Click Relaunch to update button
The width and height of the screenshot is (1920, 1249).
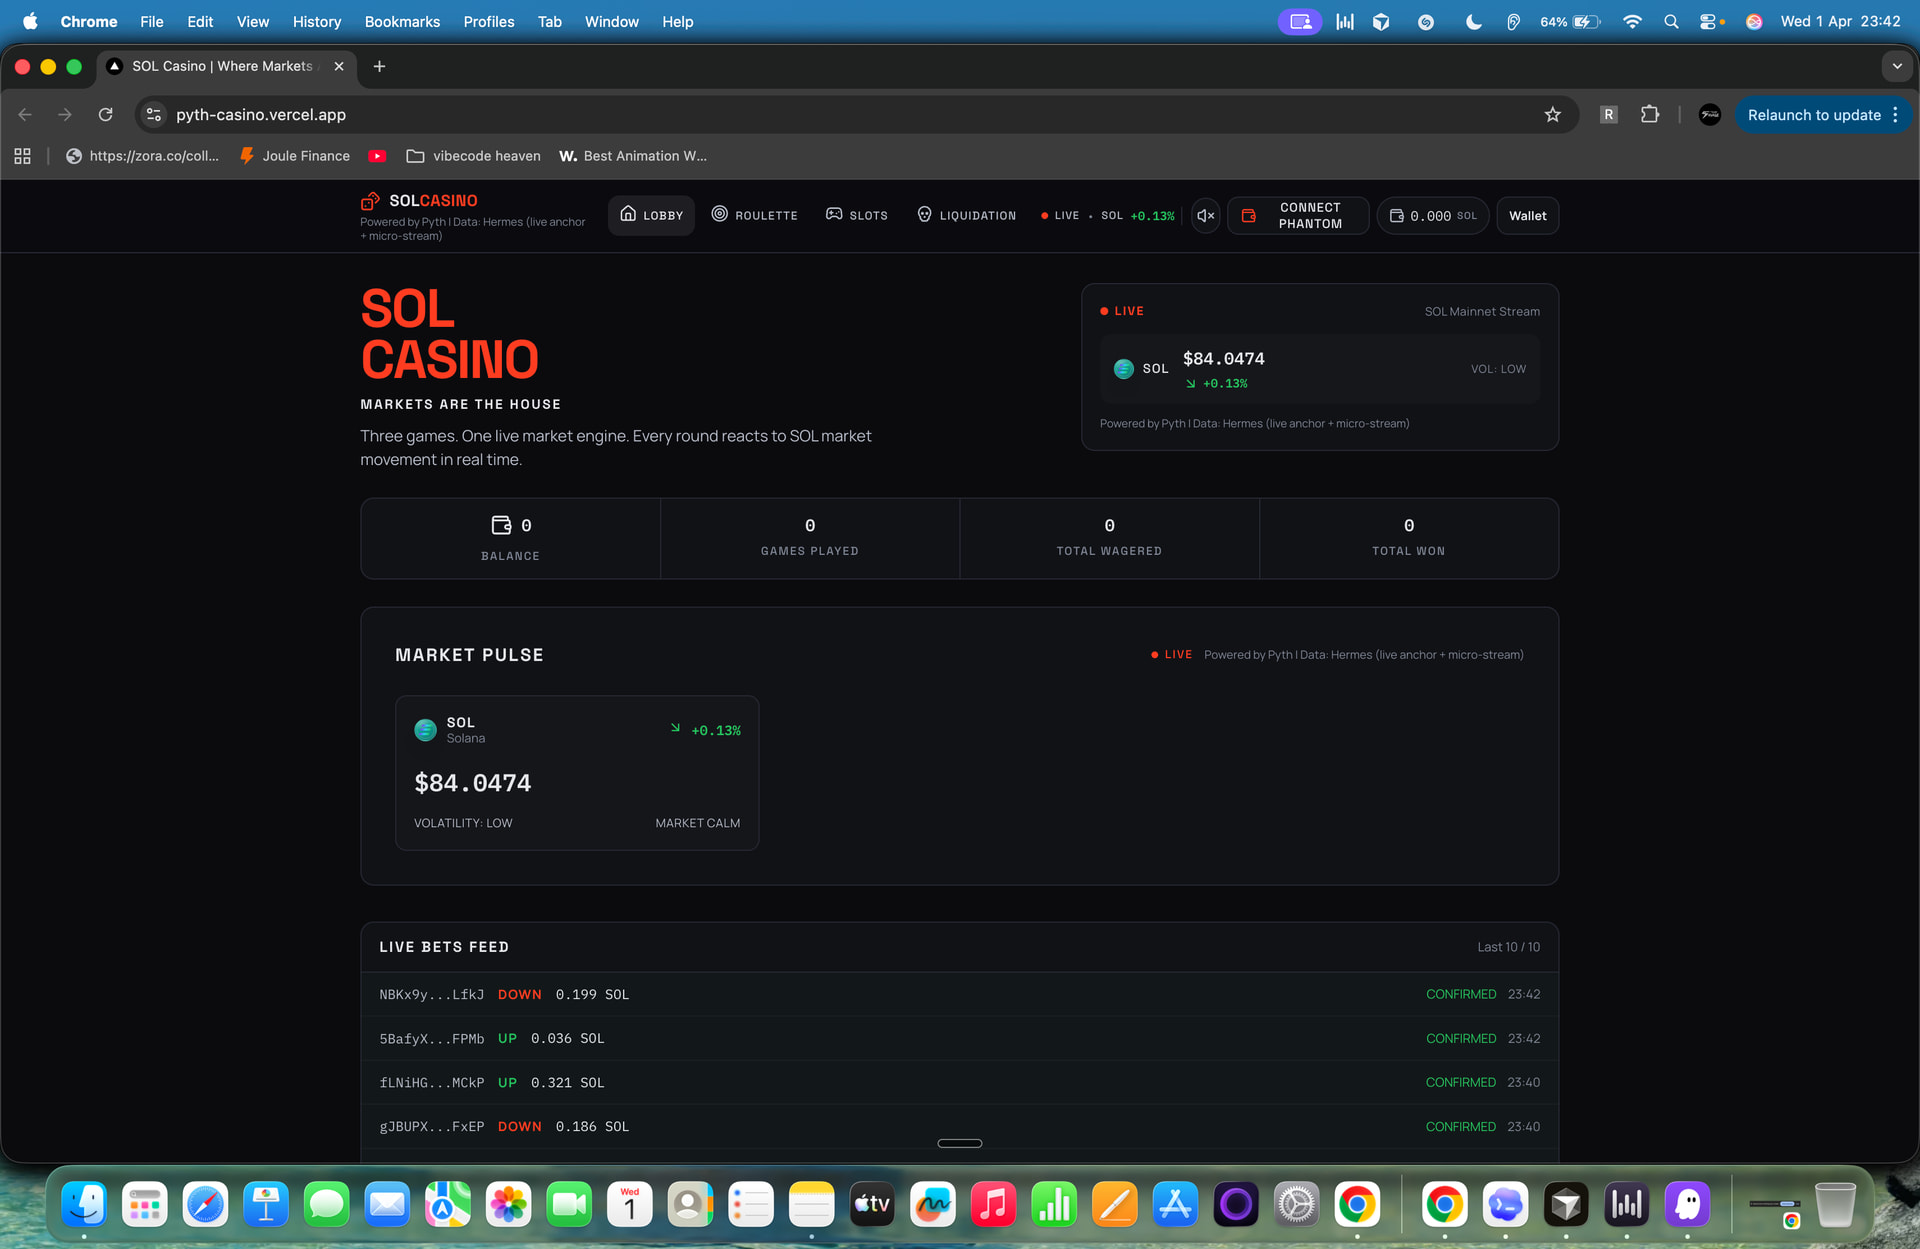click(1814, 115)
